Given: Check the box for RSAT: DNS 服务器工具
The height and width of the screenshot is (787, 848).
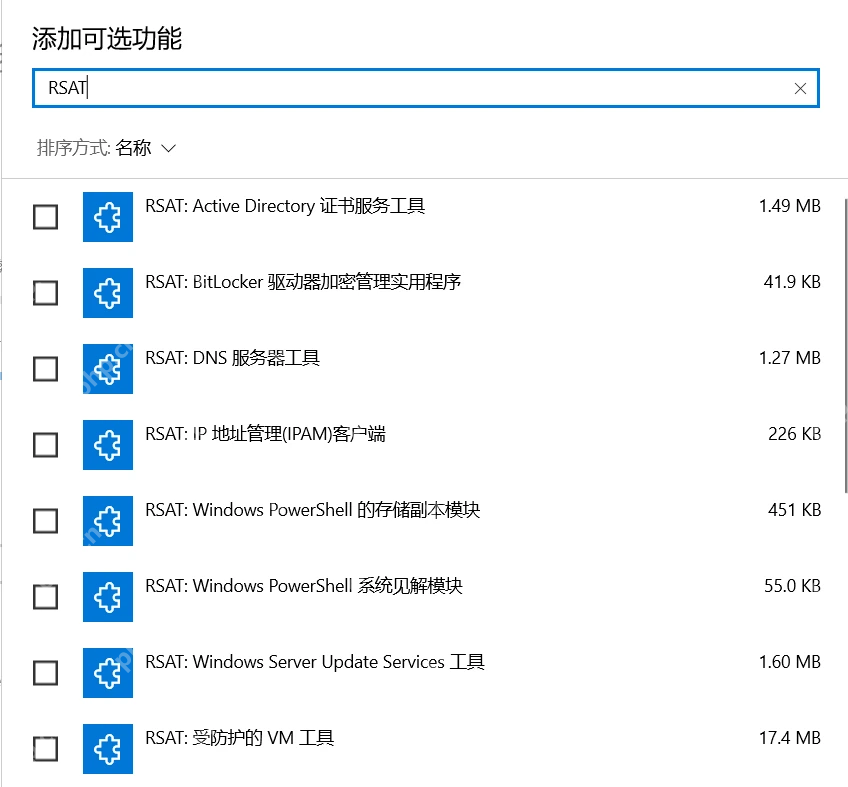Looking at the screenshot, I should 45,369.
